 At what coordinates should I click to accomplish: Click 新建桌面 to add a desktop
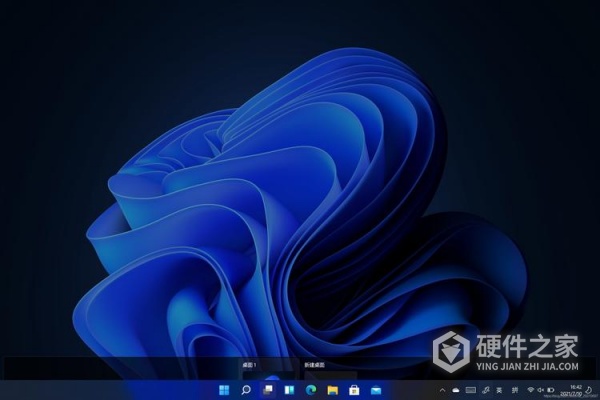(331, 369)
